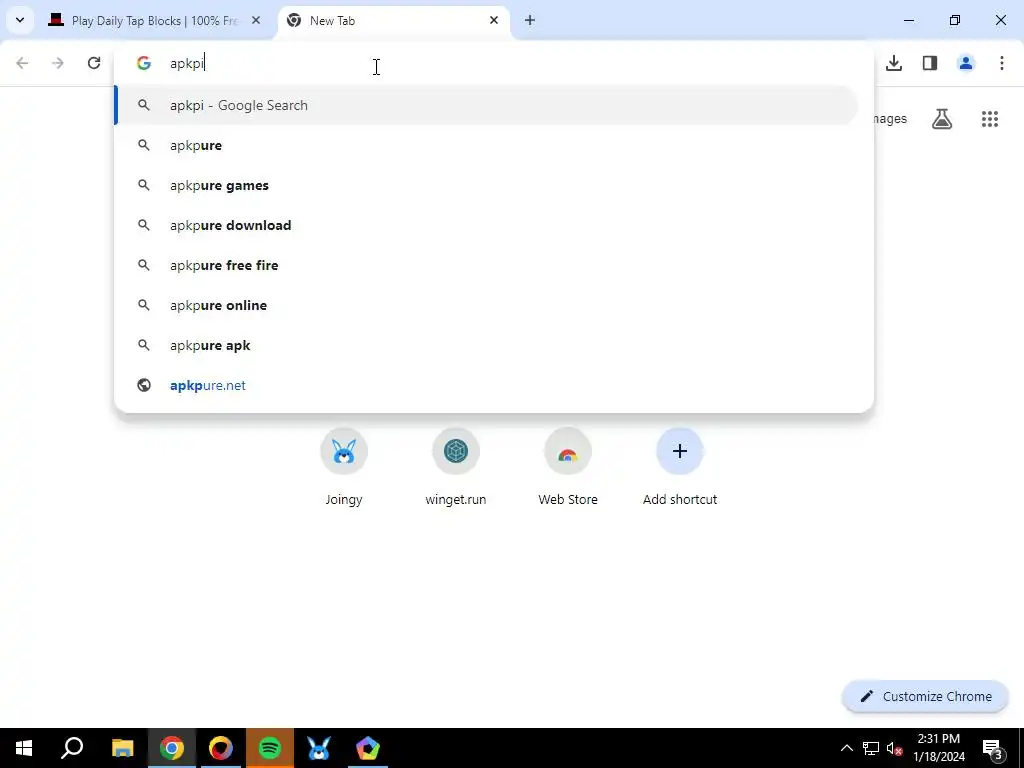This screenshot has width=1024, height=768.
Task: Click the Chrome taskbar icon
Action: [172, 748]
